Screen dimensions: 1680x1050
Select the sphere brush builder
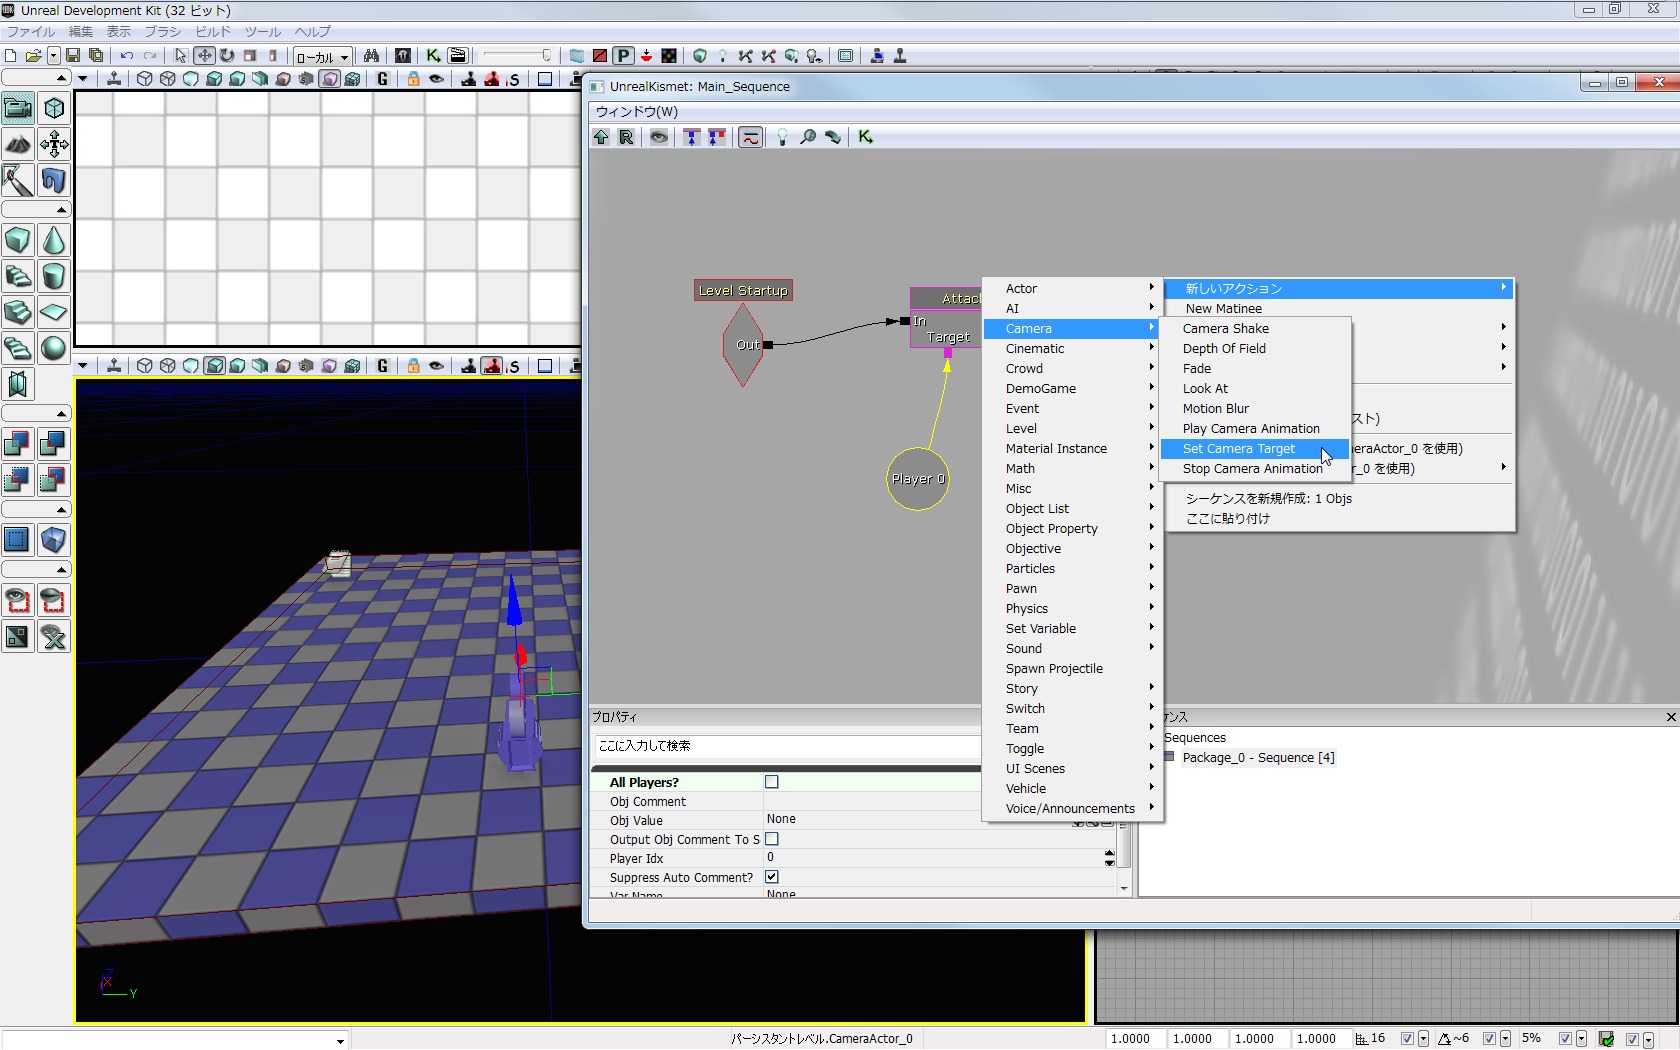pos(54,348)
